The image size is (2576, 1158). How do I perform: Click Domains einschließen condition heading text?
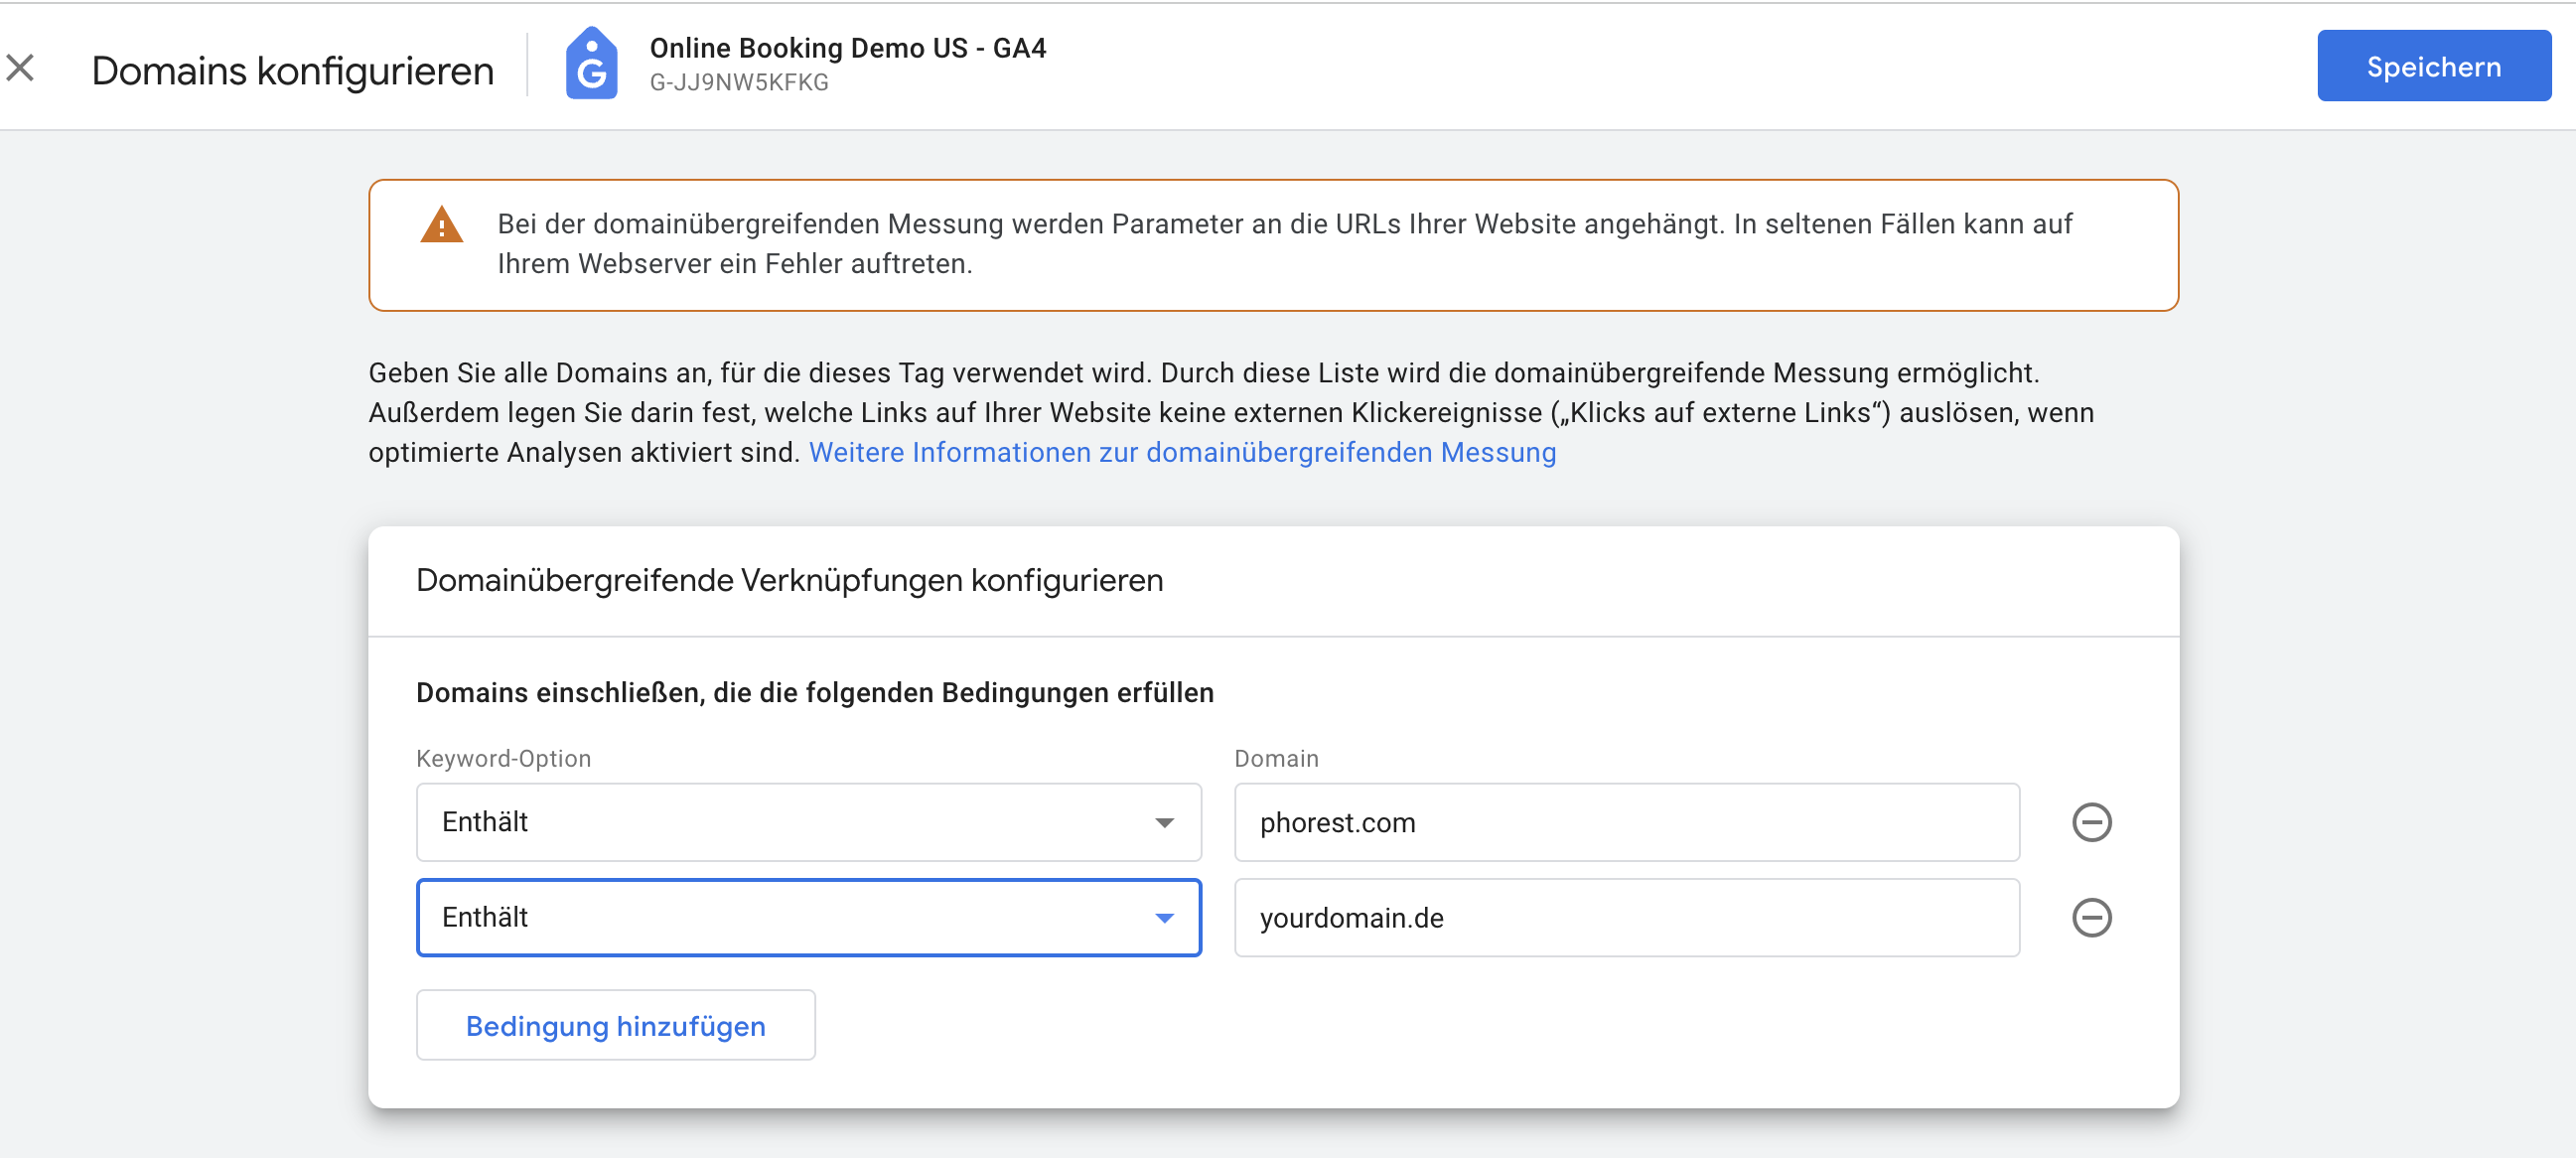click(x=814, y=692)
